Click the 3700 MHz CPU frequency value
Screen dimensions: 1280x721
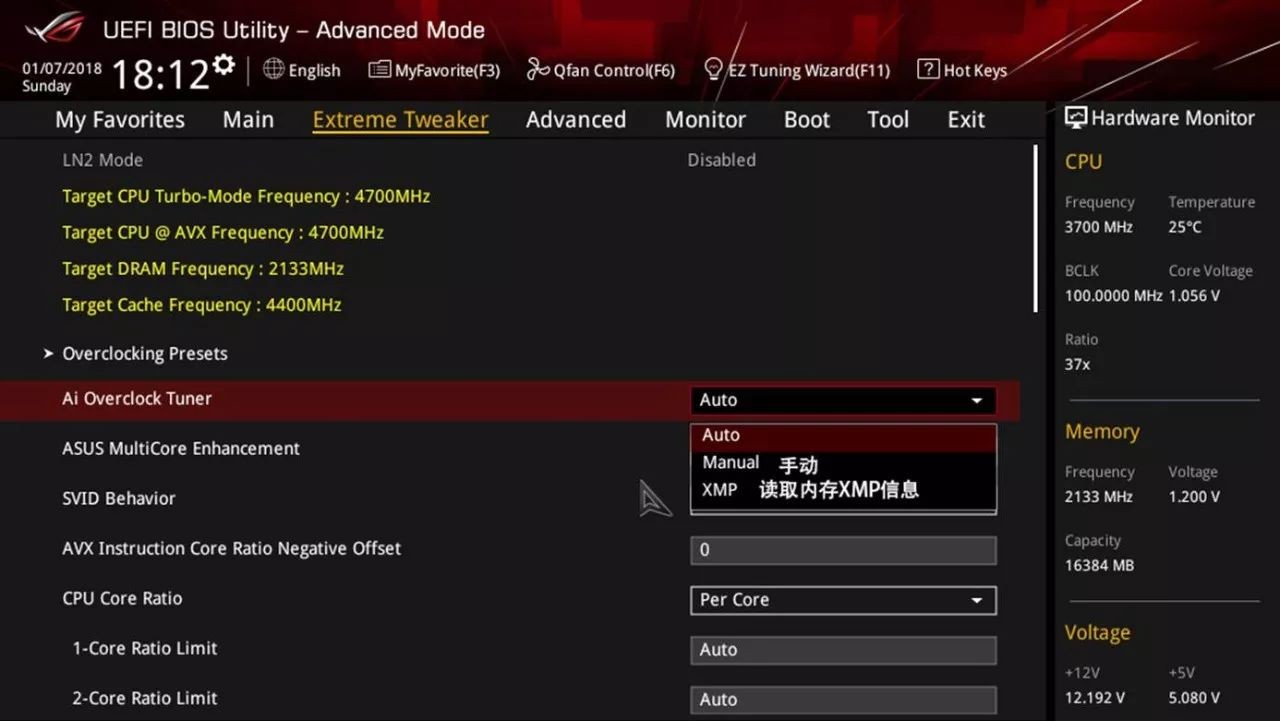[x=1098, y=227]
